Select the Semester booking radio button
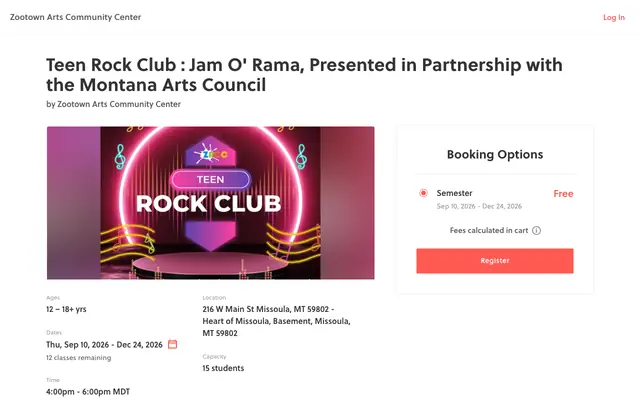 click(423, 193)
